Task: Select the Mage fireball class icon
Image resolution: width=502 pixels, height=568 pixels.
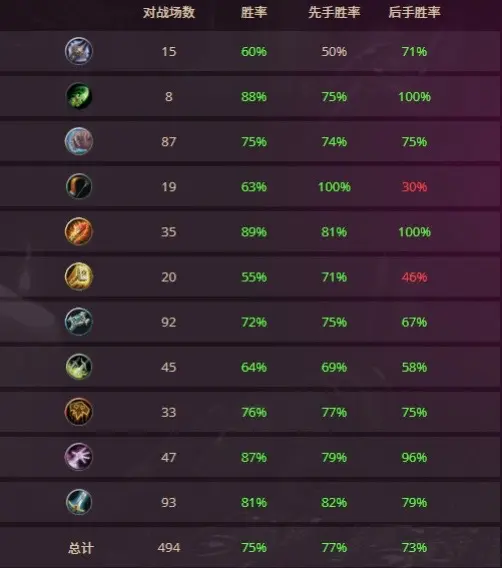Action: 79,231
